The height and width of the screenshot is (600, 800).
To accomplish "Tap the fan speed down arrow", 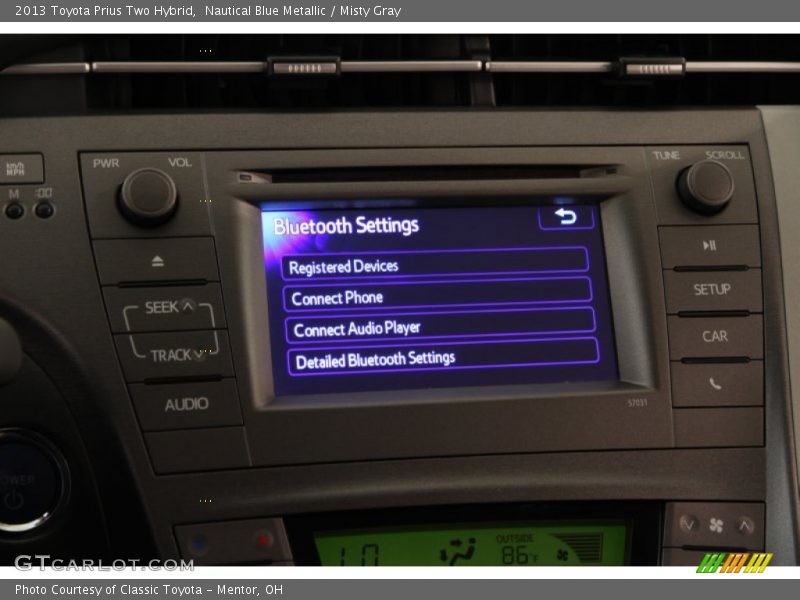I will pos(688,524).
